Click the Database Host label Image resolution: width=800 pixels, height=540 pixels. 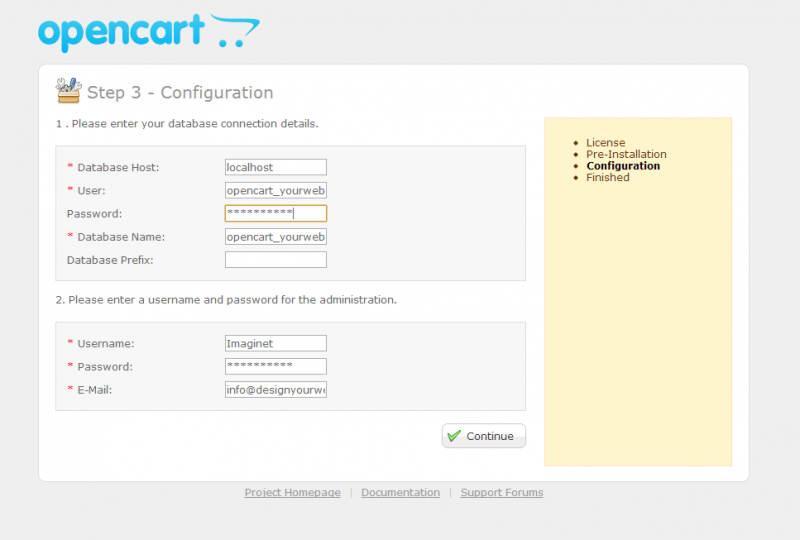click(x=118, y=167)
